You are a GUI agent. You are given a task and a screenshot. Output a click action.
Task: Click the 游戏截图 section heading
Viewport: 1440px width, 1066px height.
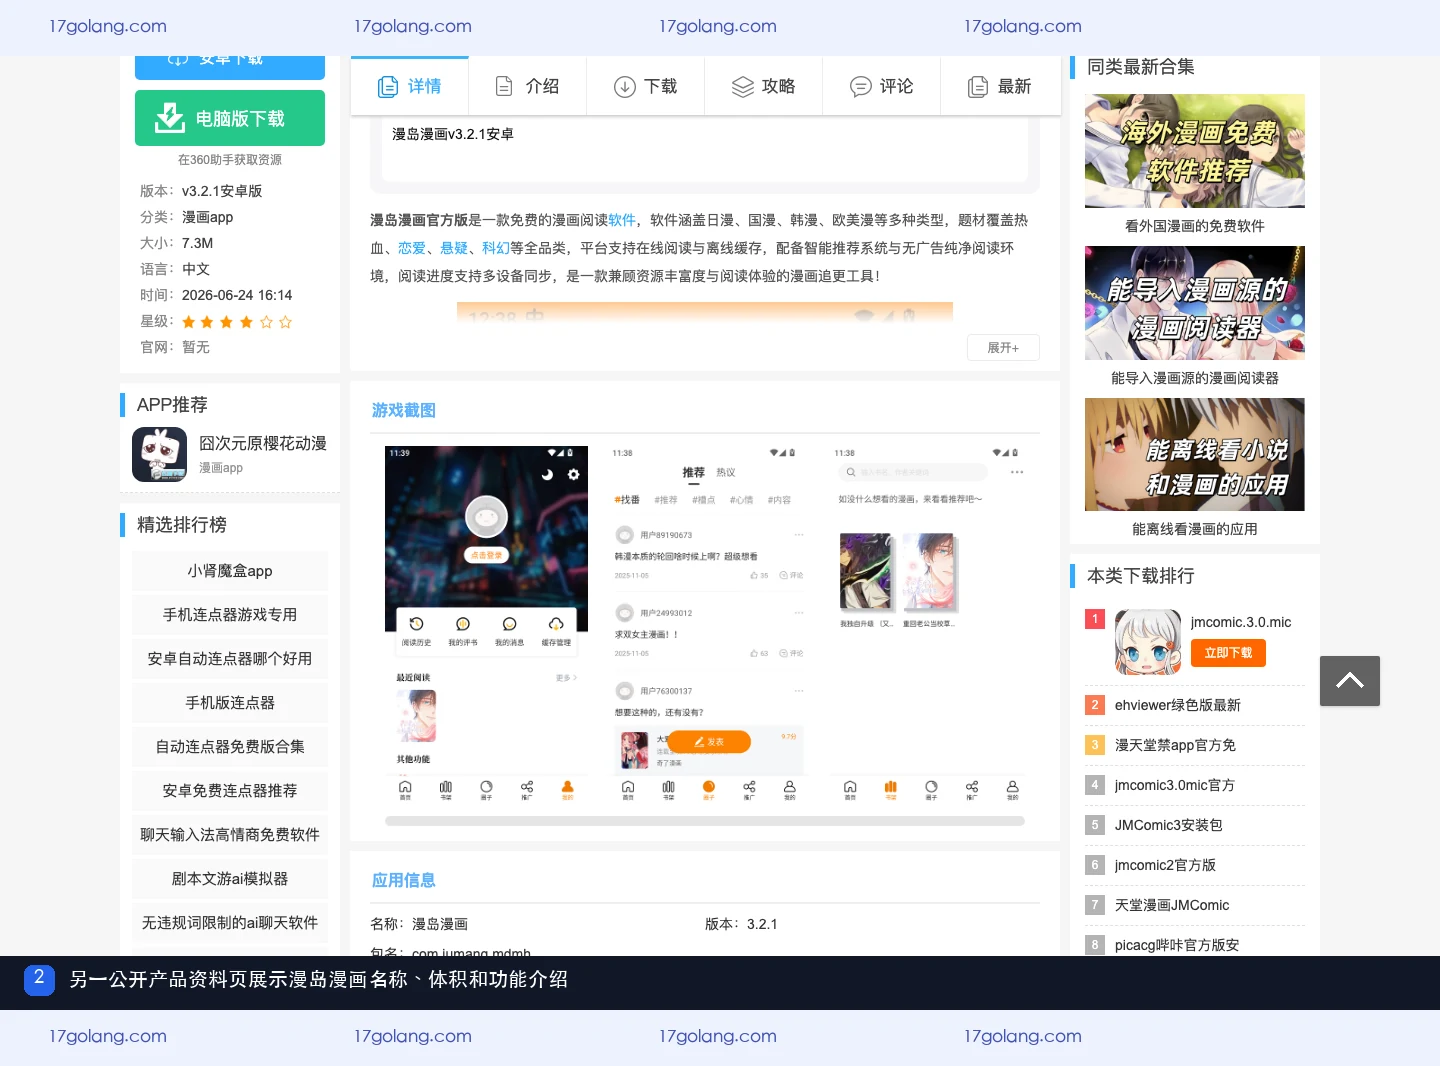pos(404,410)
